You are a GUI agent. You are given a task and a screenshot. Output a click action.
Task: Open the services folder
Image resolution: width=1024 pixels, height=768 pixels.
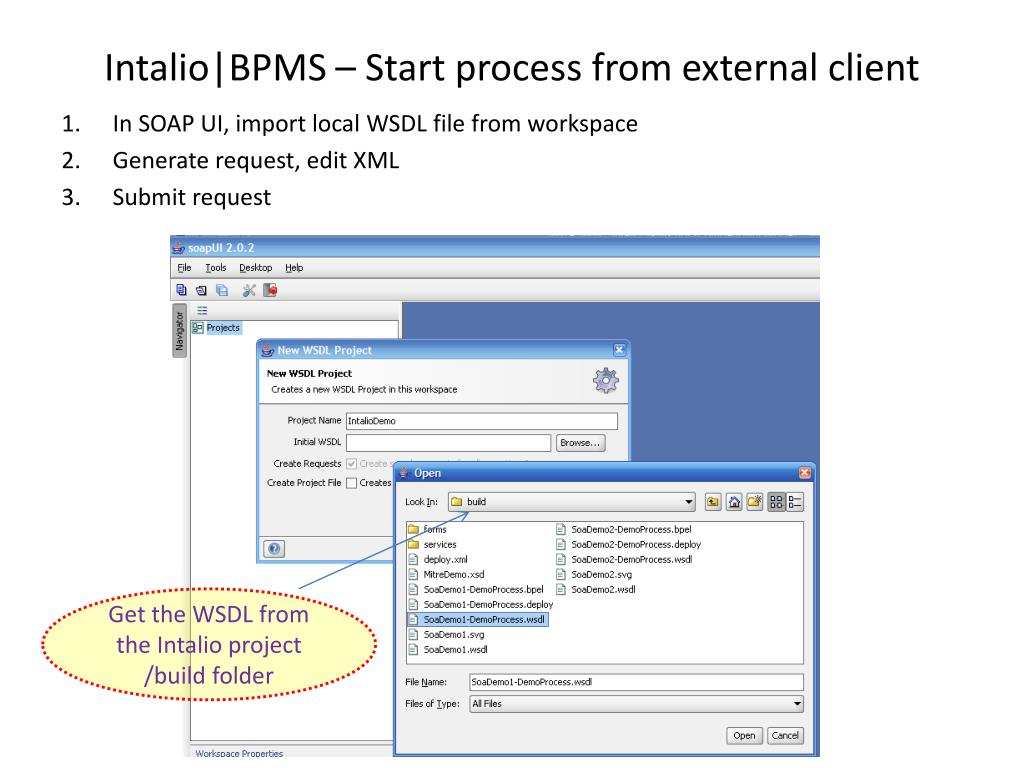[x=432, y=544]
